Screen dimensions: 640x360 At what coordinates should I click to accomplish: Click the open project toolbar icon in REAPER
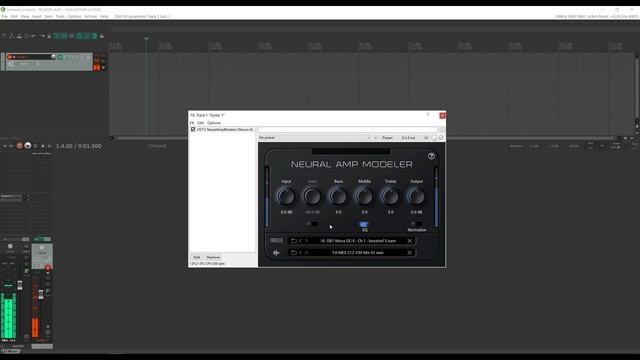click(11, 36)
